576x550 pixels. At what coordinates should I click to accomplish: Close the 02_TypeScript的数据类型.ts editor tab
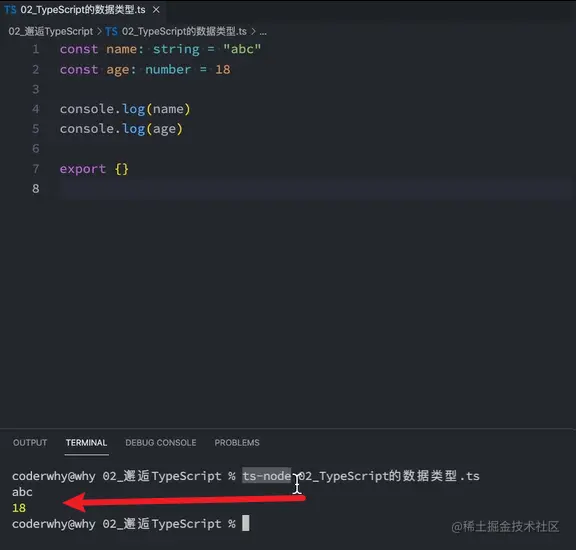click(x=156, y=10)
